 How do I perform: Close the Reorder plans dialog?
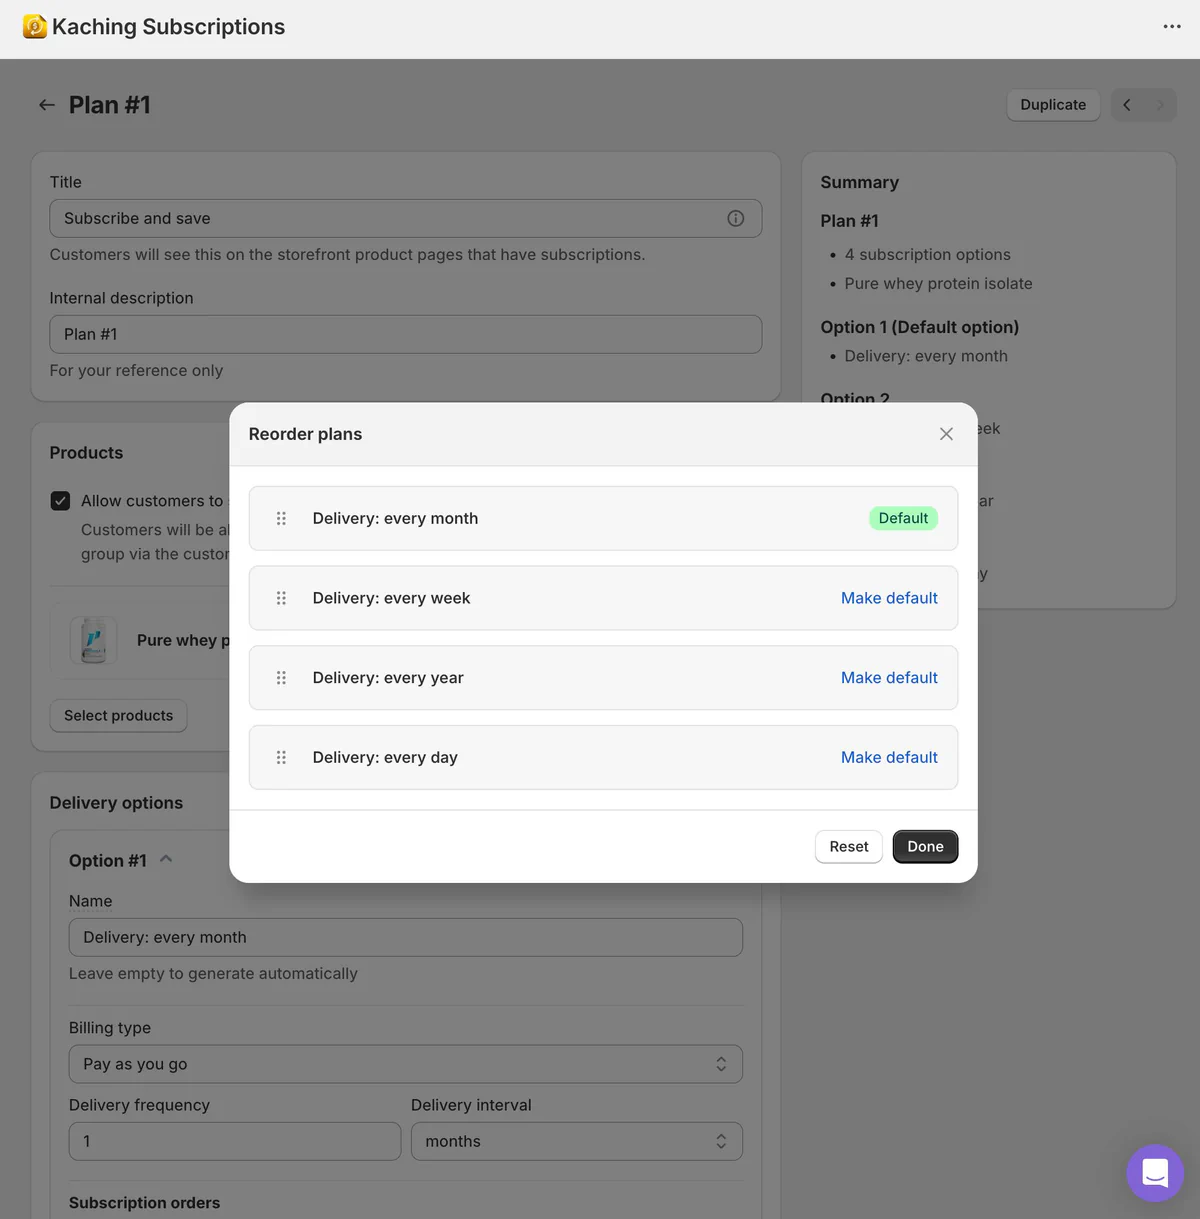tap(946, 434)
